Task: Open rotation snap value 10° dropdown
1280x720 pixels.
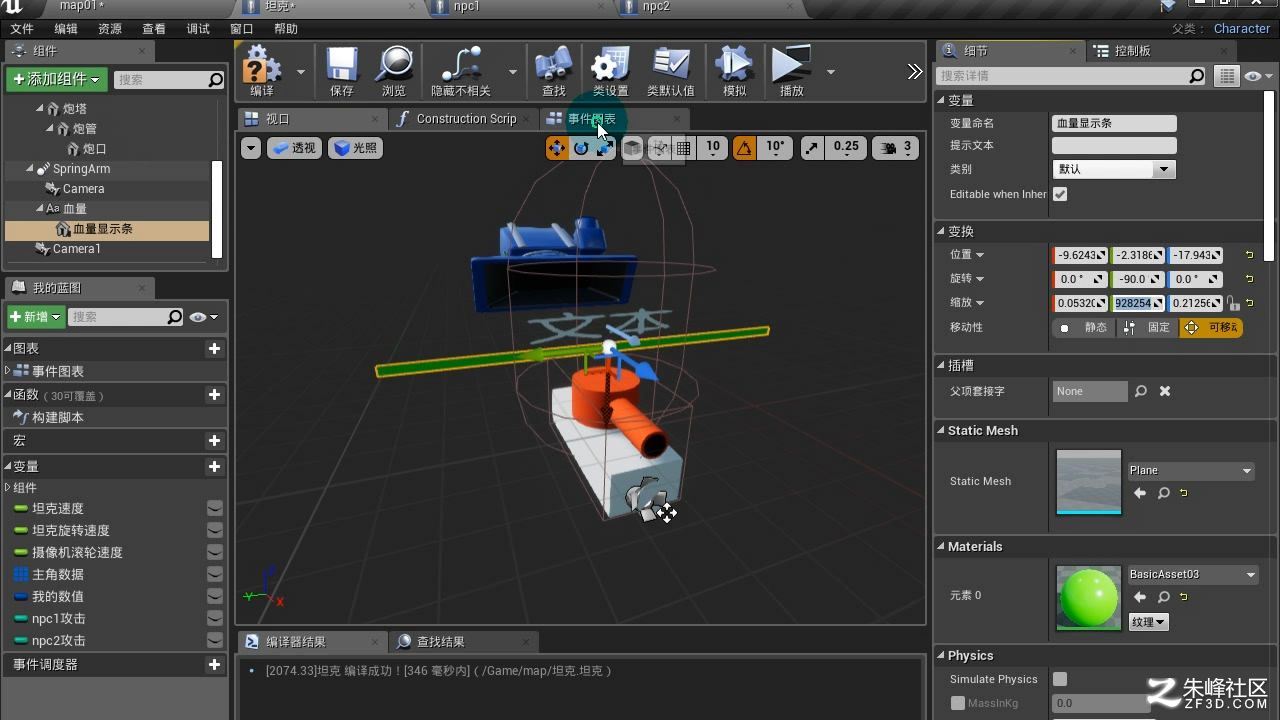Action: (x=775, y=147)
